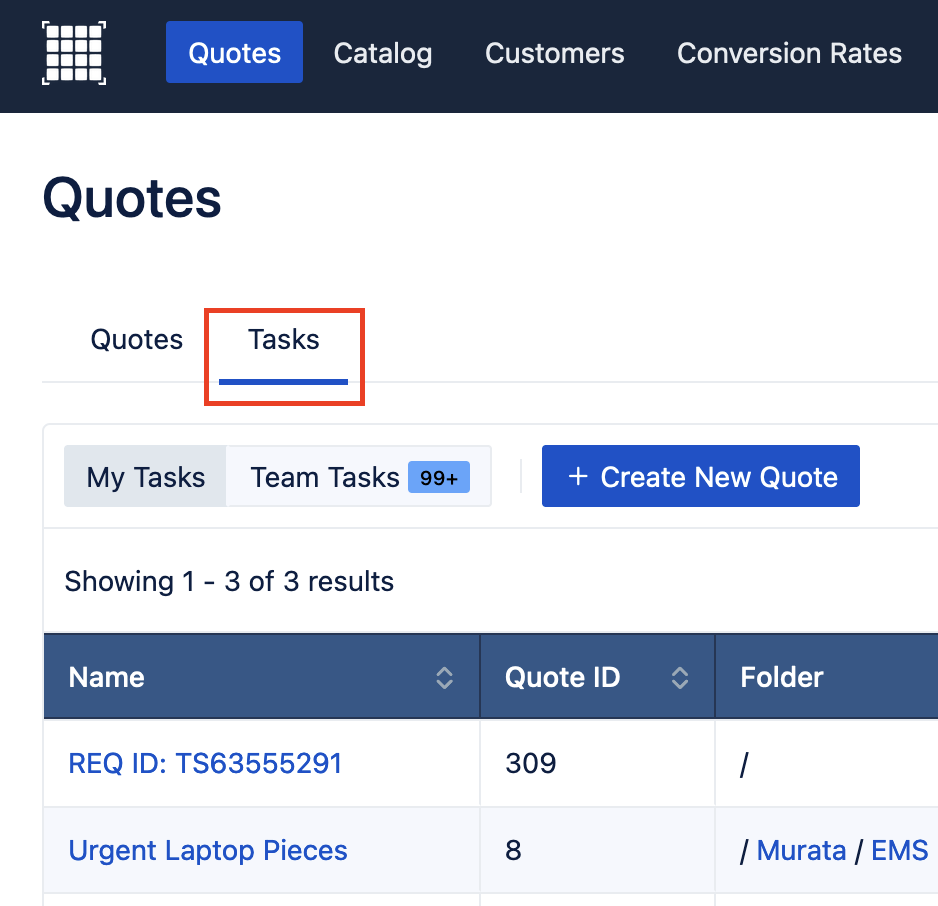Open the Urgent Laptop Pieces quote

[x=208, y=850]
